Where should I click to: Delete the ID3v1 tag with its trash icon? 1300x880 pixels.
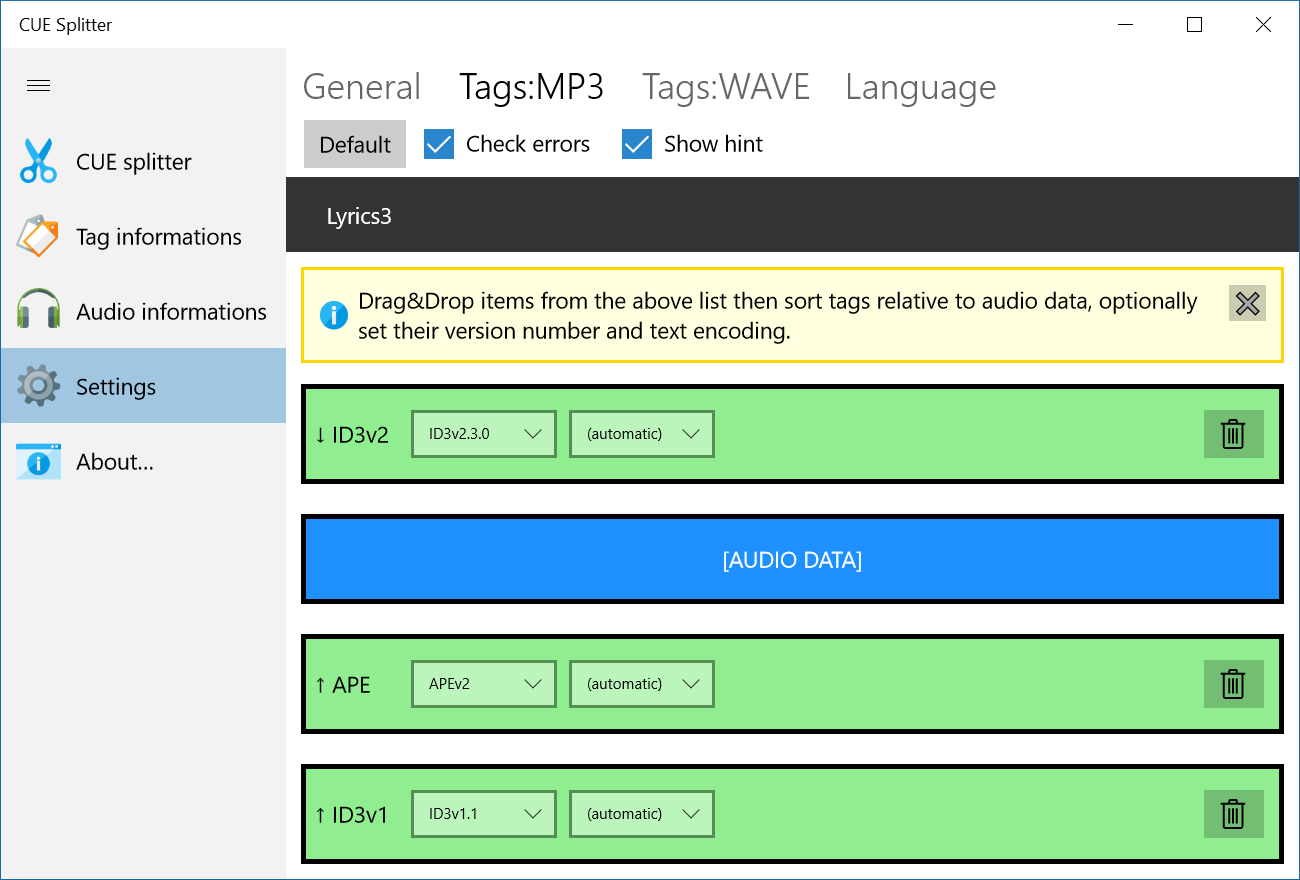coord(1233,814)
